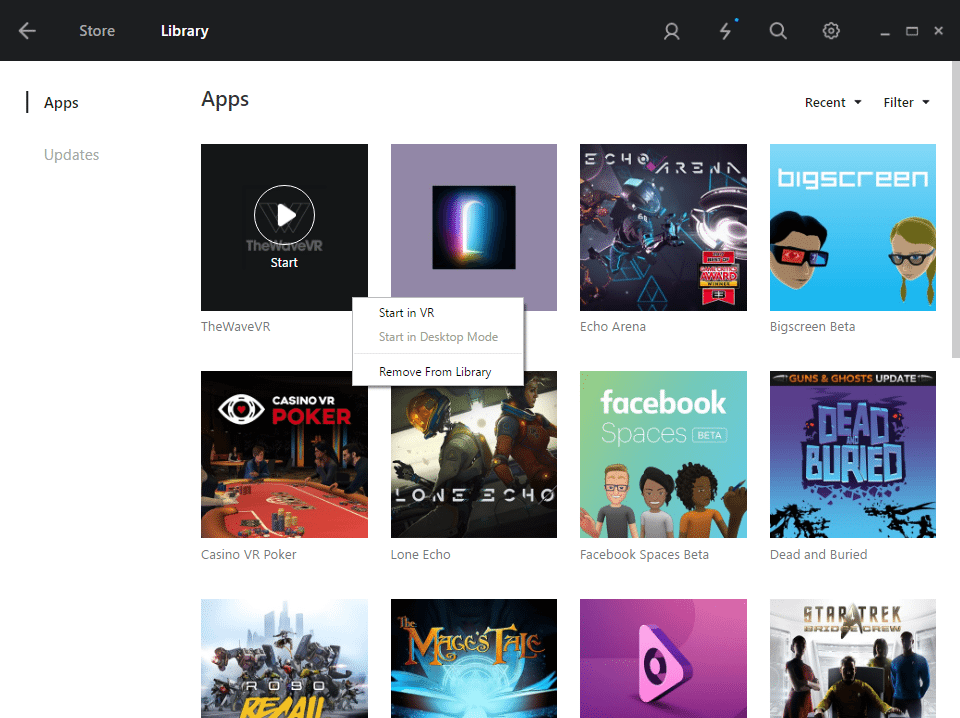
Task: Switch to the Library tab
Action: coord(184,31)
